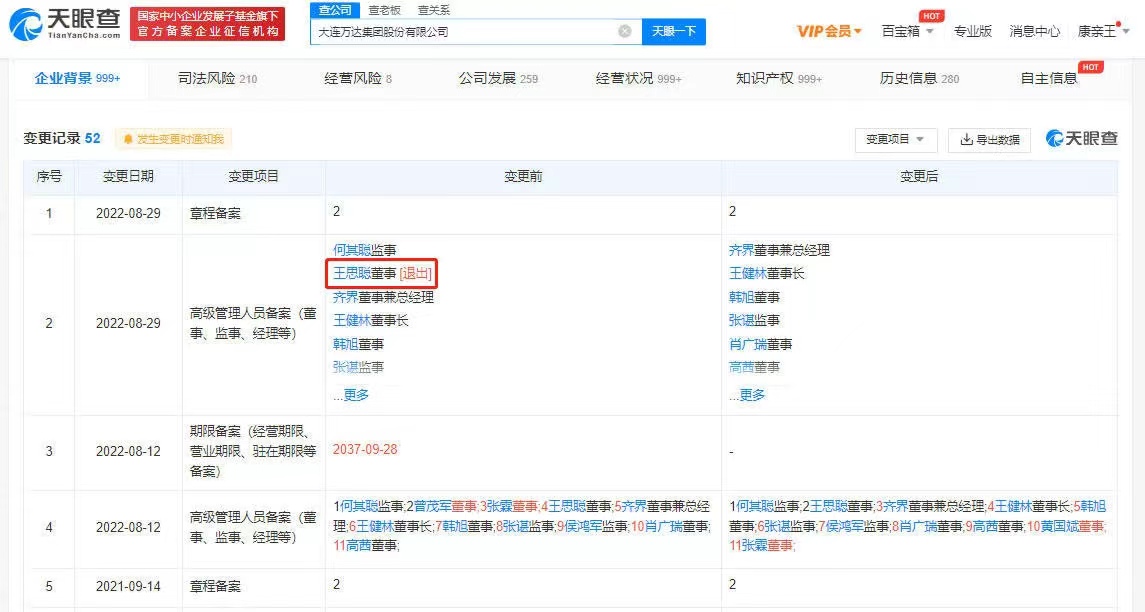Screen dimensions: 1145x612
Task: Click the 天眼一下 search button
Action: 673,31
